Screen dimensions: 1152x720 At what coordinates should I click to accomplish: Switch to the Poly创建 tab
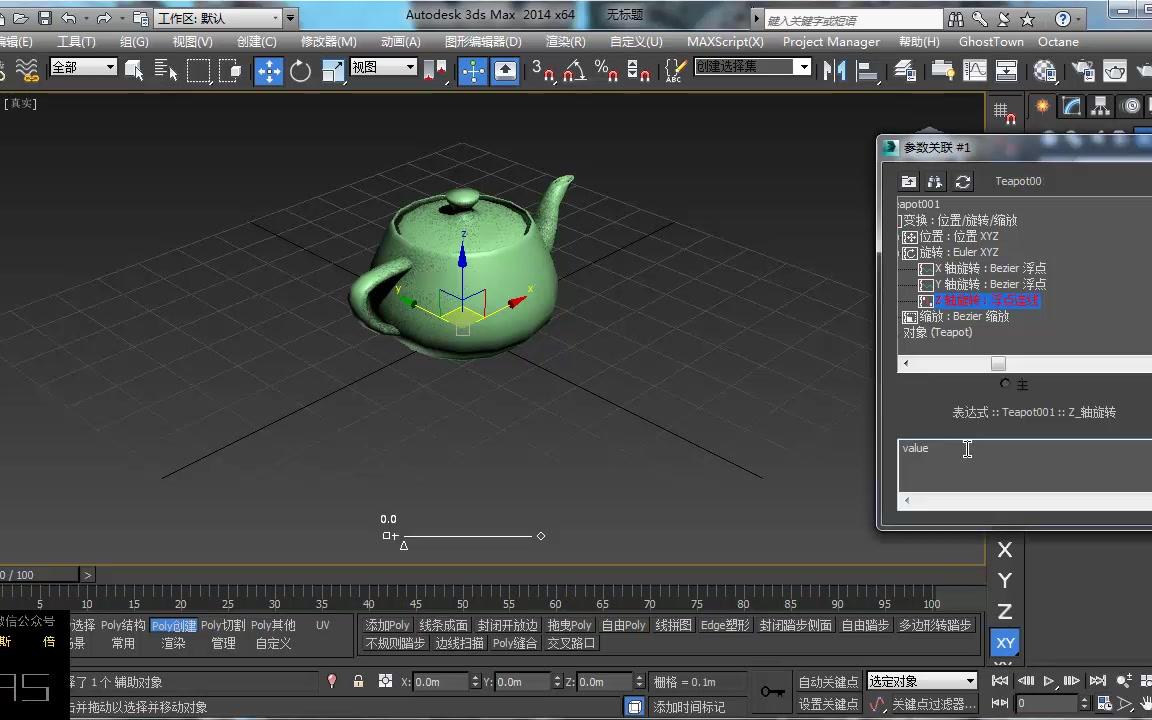(174, 625)
